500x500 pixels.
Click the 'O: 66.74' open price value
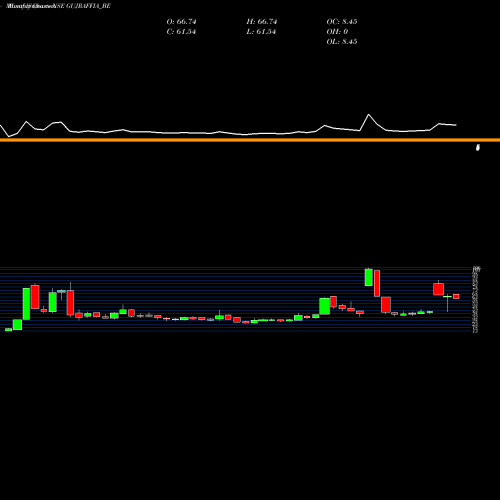coord(181,22)
